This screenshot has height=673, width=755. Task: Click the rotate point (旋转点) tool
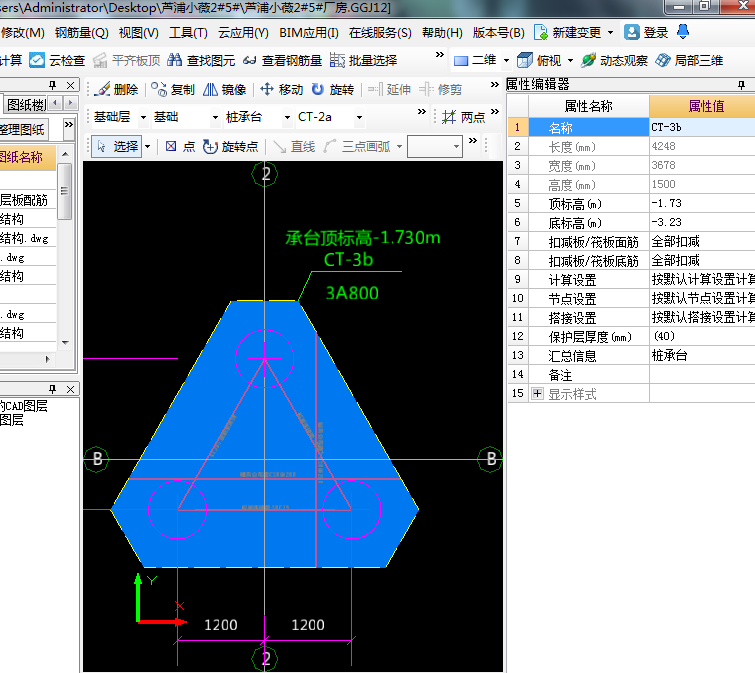[x=230, y=146]
